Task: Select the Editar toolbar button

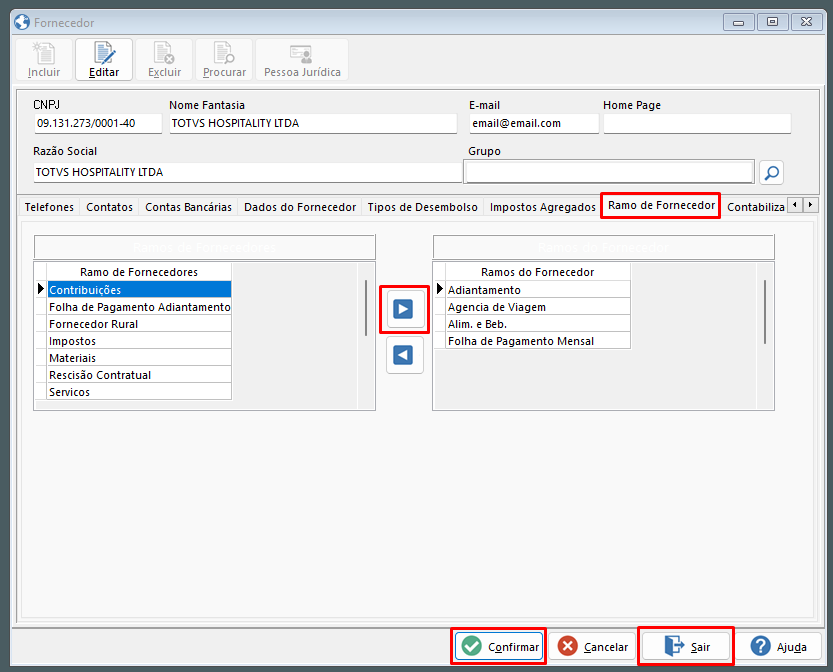Action: tap(104, 60)
